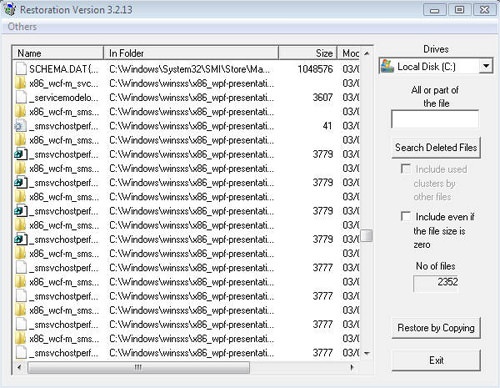This screenshot has height=388, width=500.
Task: Minimize the Restoration window
Action: coord(434,10)
